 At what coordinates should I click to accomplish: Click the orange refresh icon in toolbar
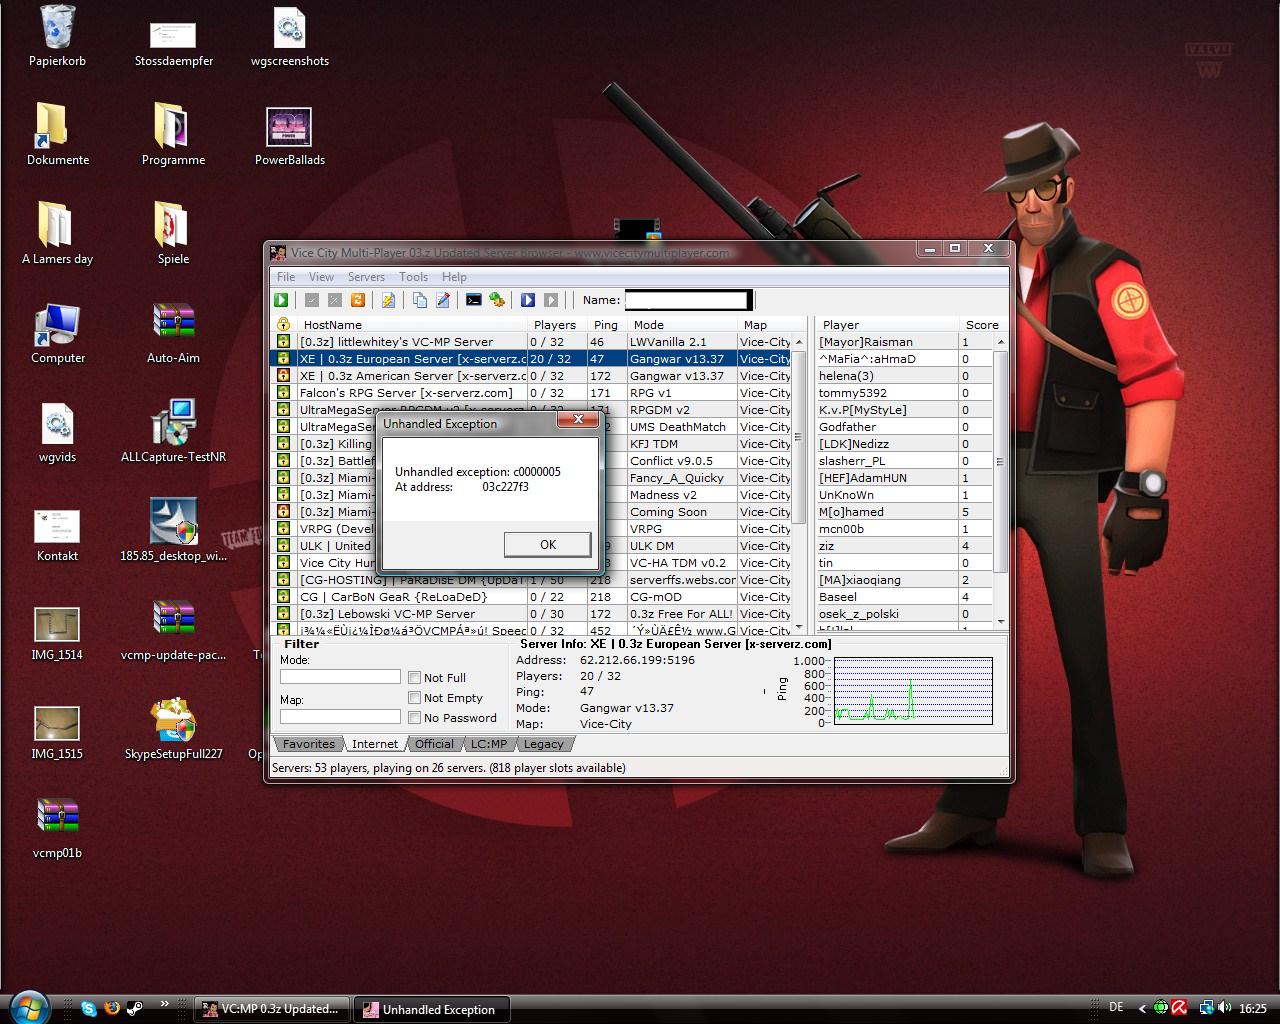(357, 300)
